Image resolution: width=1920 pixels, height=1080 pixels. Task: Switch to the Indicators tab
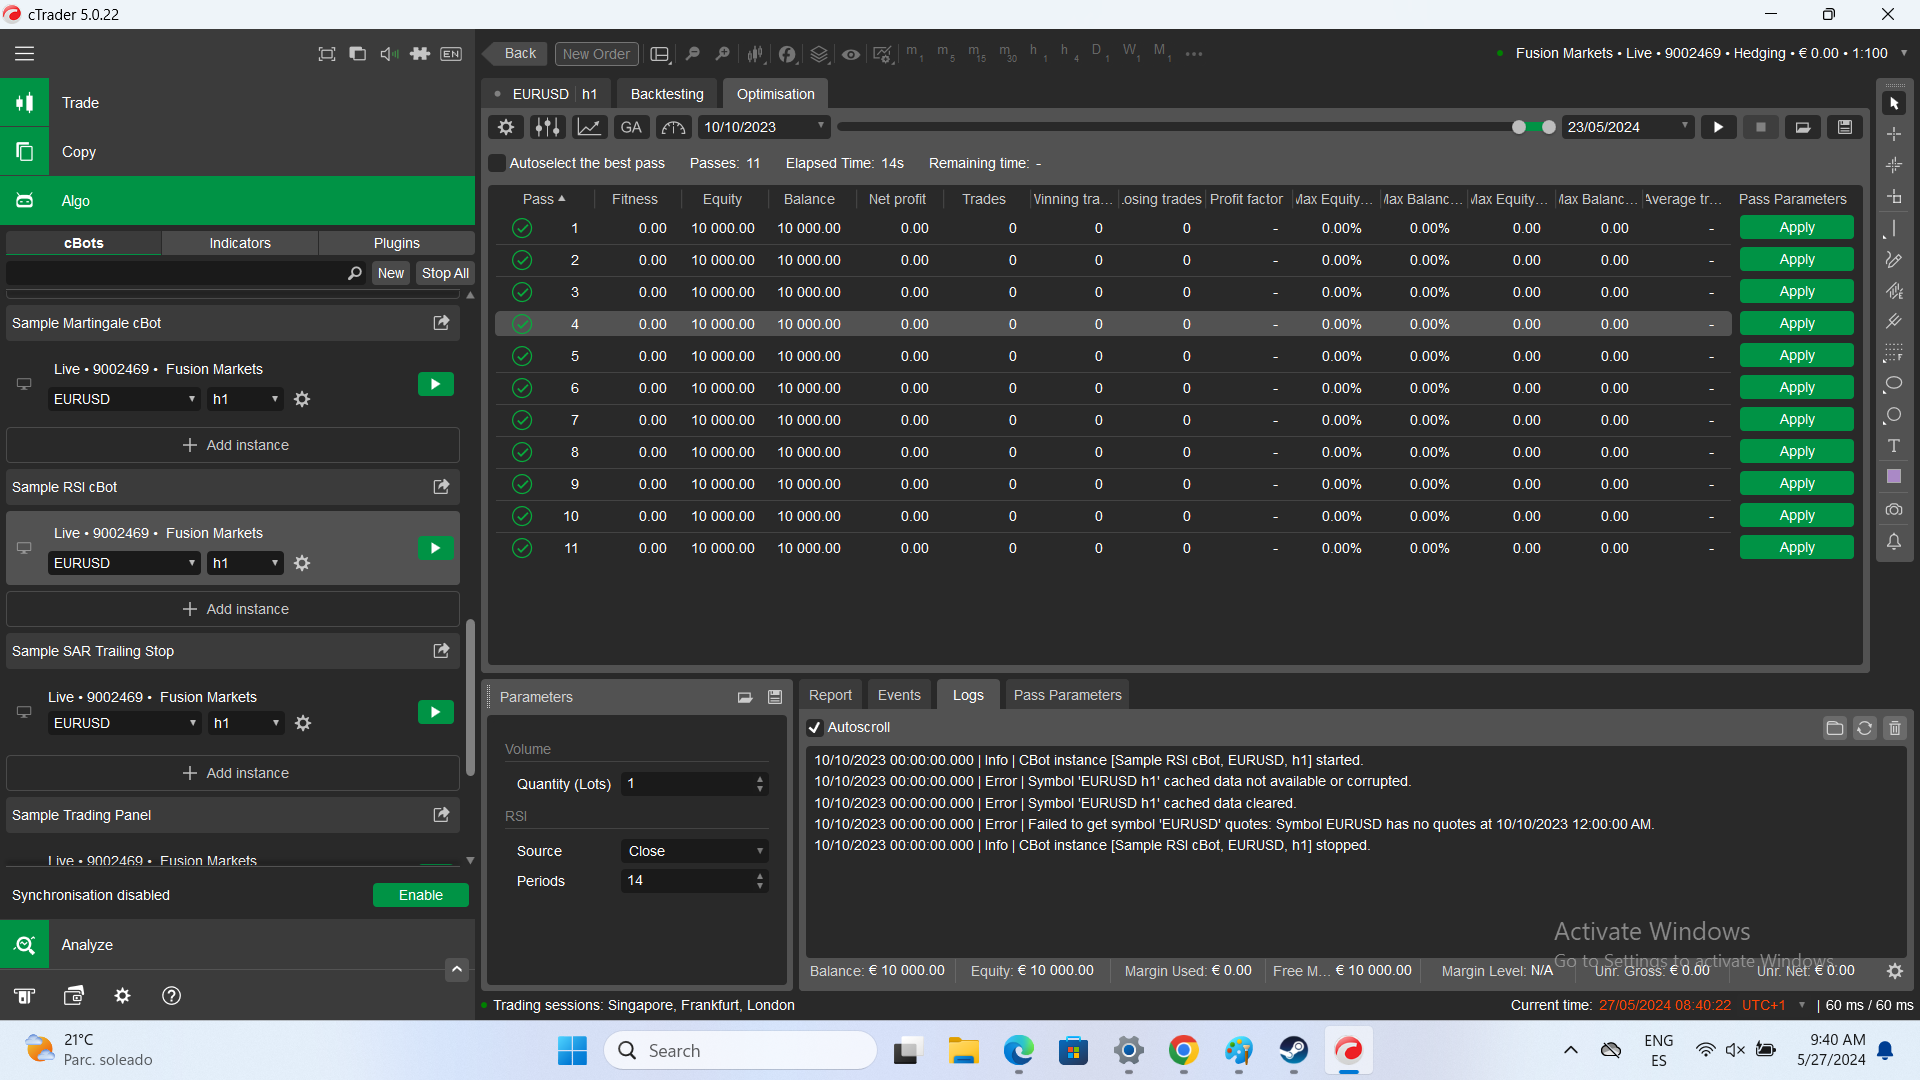[240, 243]
